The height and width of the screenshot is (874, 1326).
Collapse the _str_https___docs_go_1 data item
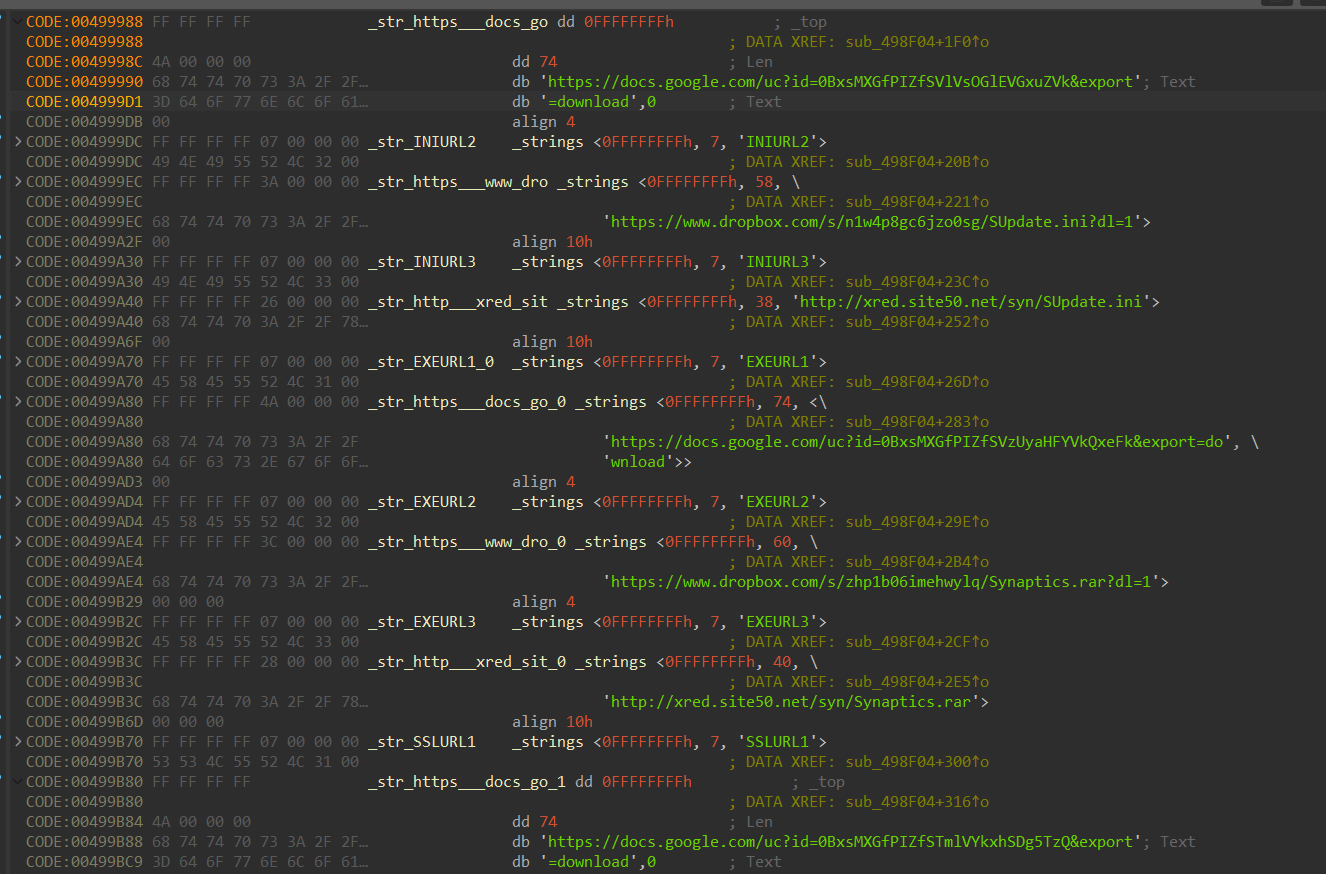tap(17, 781)
